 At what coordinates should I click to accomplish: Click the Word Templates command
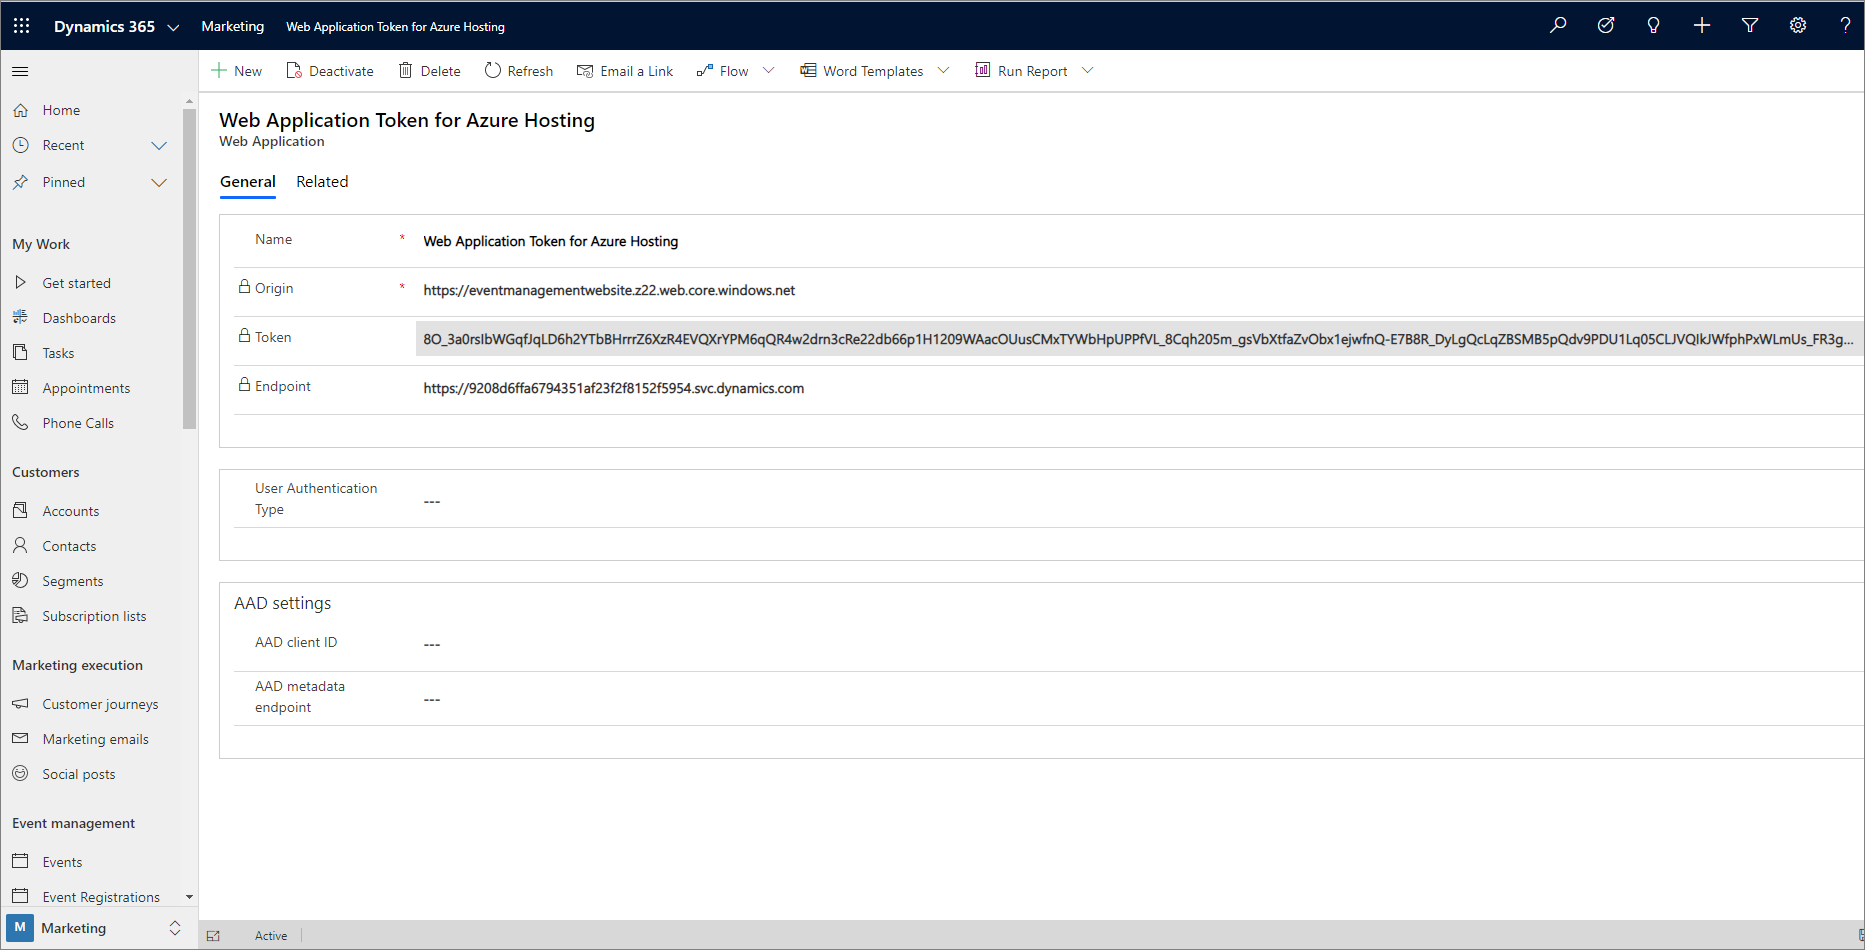click(x=862, y=71)
